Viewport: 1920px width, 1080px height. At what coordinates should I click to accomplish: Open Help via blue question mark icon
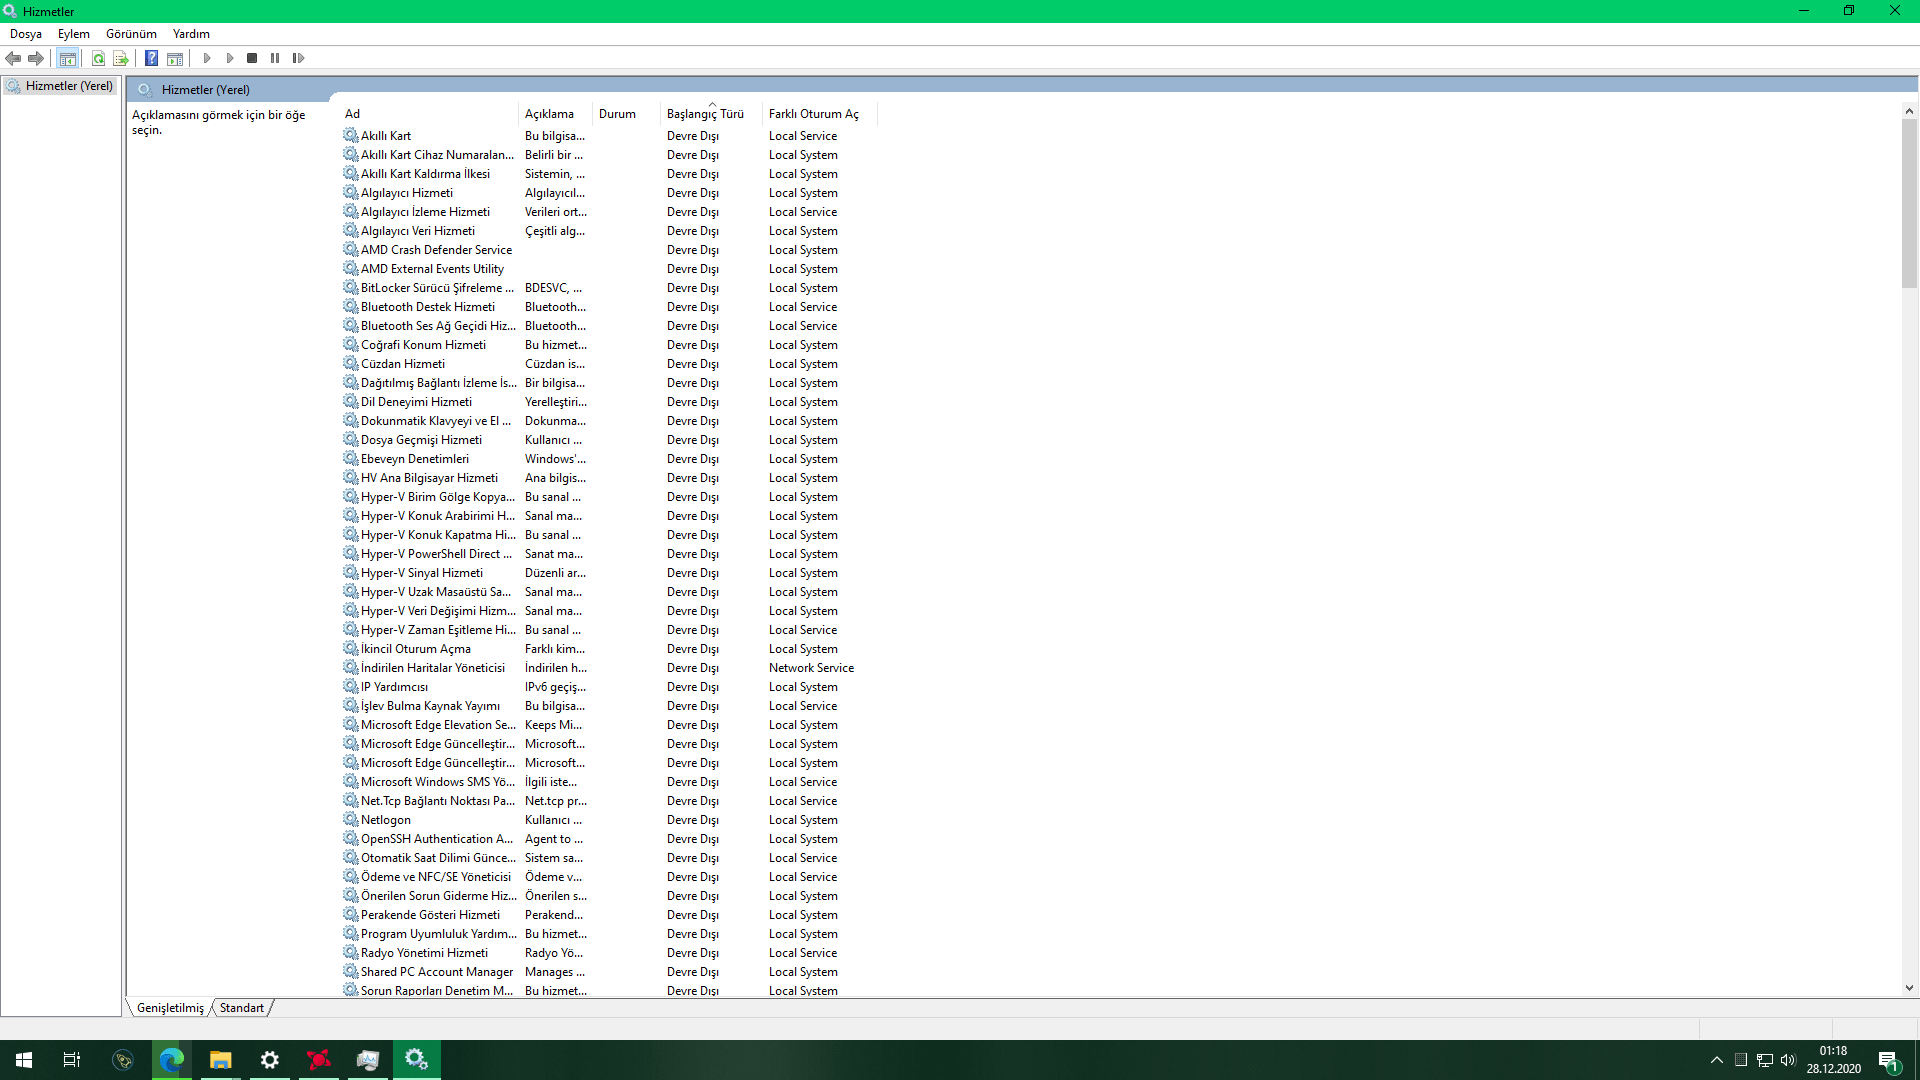click(151, 58)
